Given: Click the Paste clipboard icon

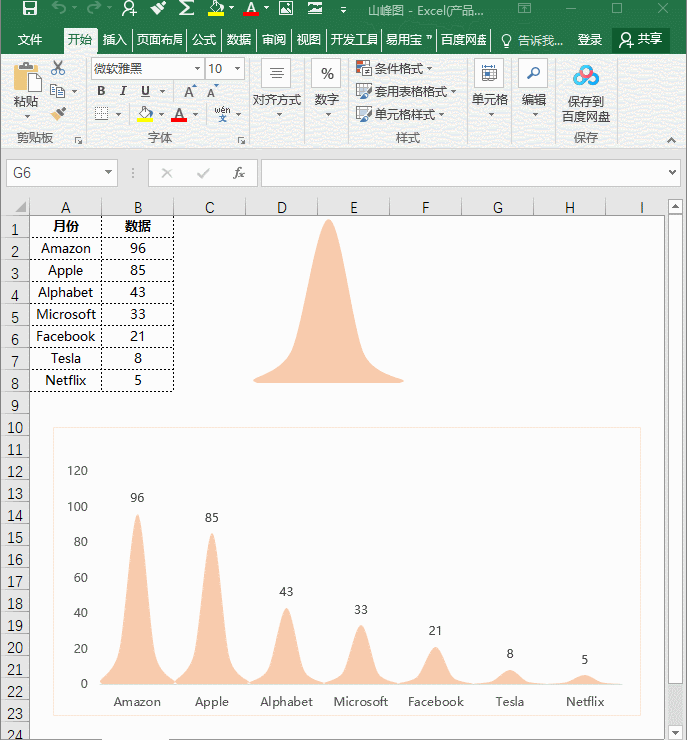Looking at the screenshot, I should coord(27,77).
